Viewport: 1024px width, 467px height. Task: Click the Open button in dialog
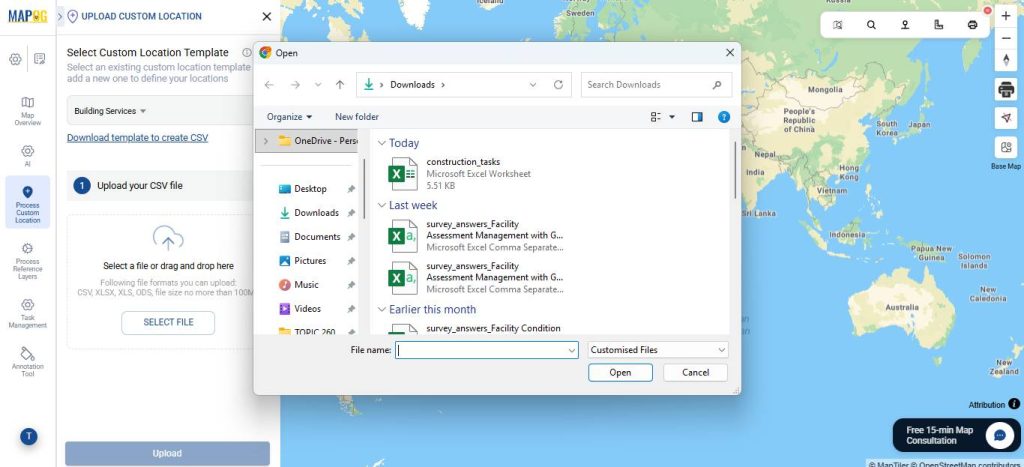coord(620,372)
